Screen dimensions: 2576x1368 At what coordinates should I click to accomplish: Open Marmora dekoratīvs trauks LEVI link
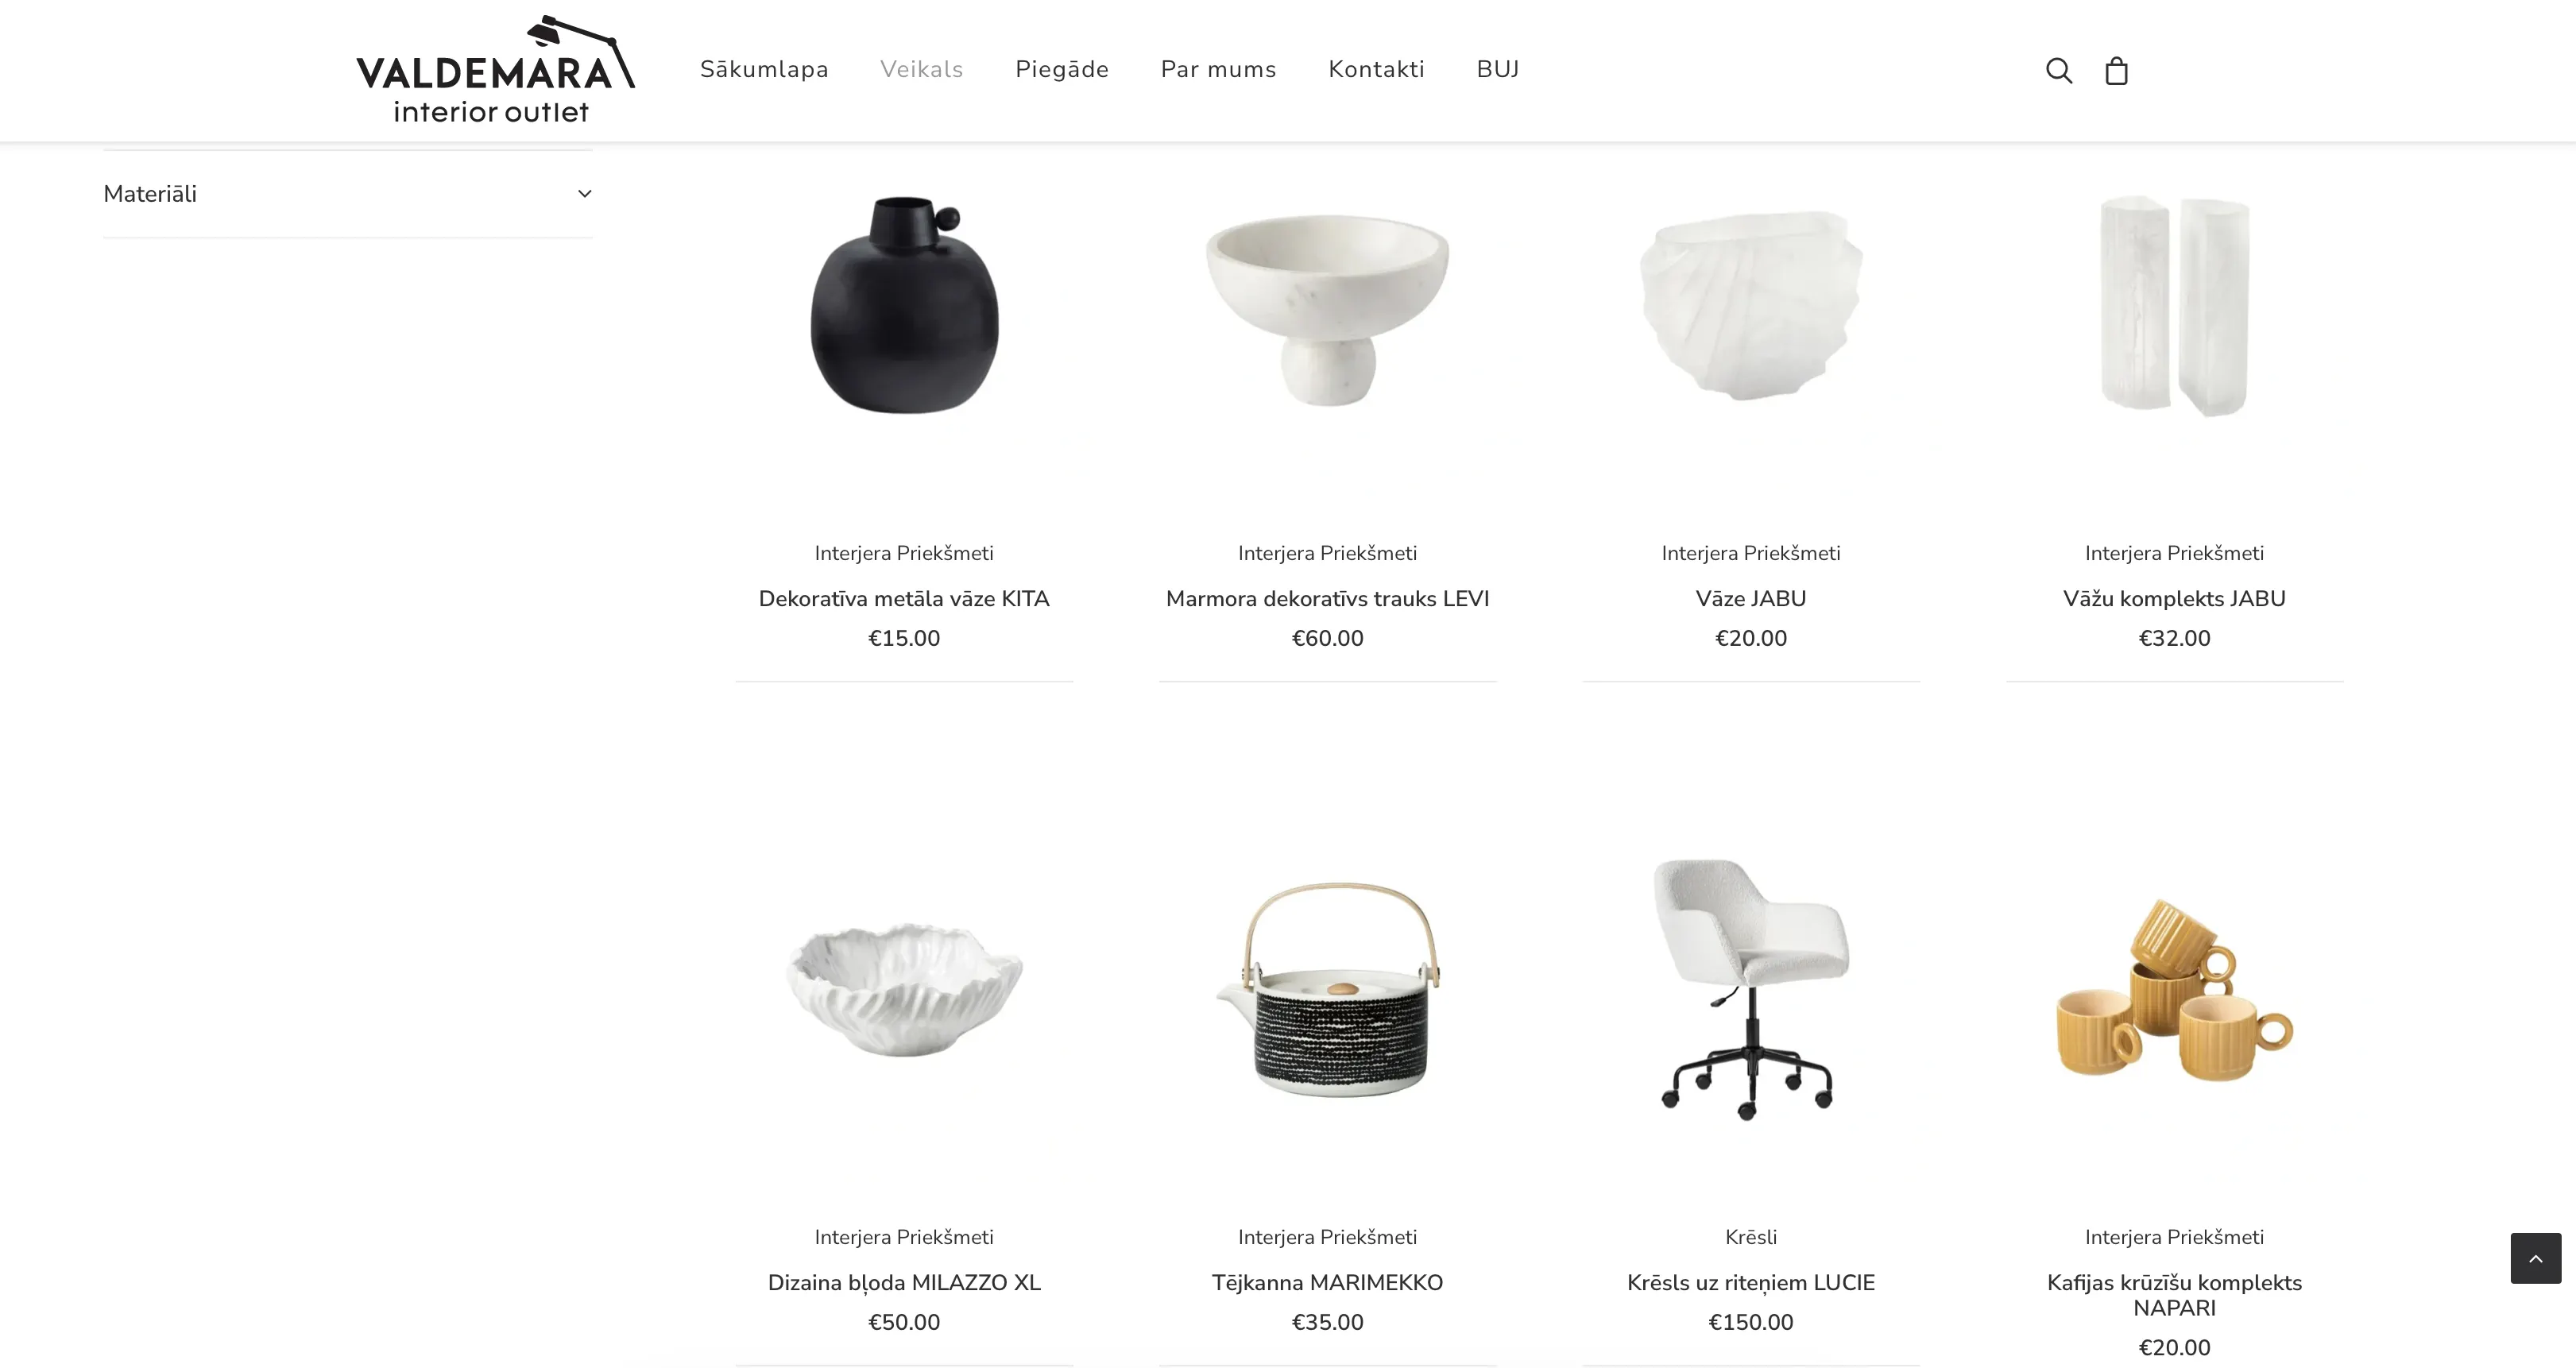1327,599
